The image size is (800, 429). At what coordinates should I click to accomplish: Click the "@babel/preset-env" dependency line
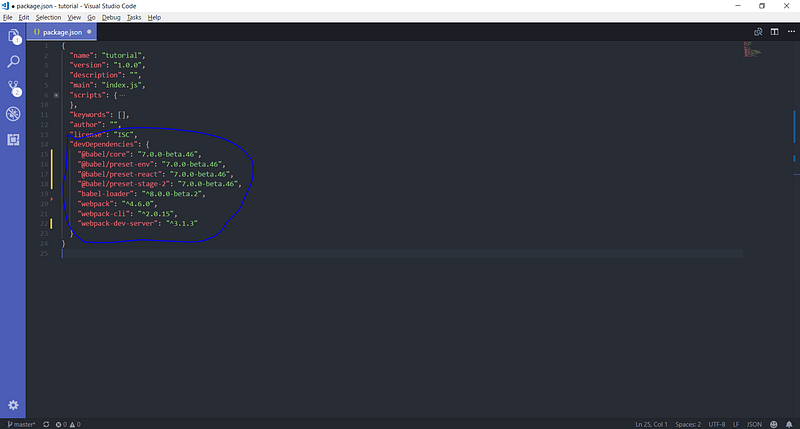152,164
